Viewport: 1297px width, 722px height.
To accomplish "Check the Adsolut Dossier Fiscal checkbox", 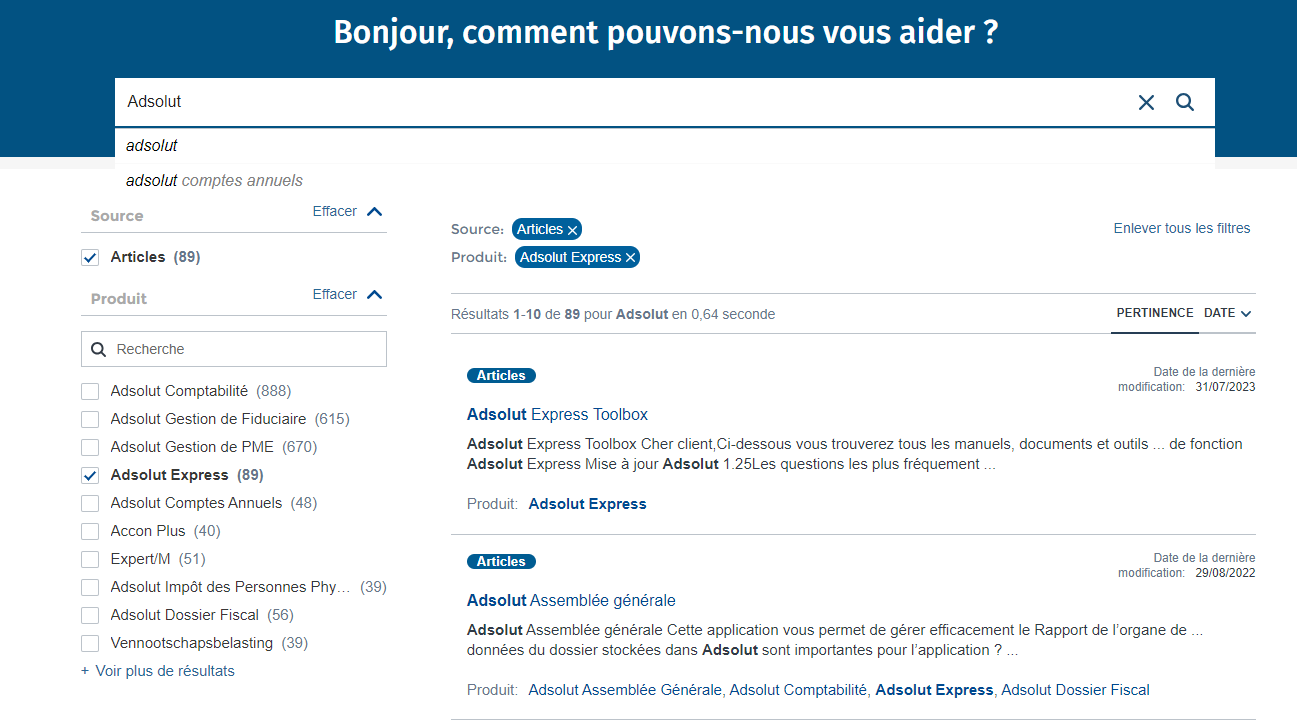I will 90,615.
